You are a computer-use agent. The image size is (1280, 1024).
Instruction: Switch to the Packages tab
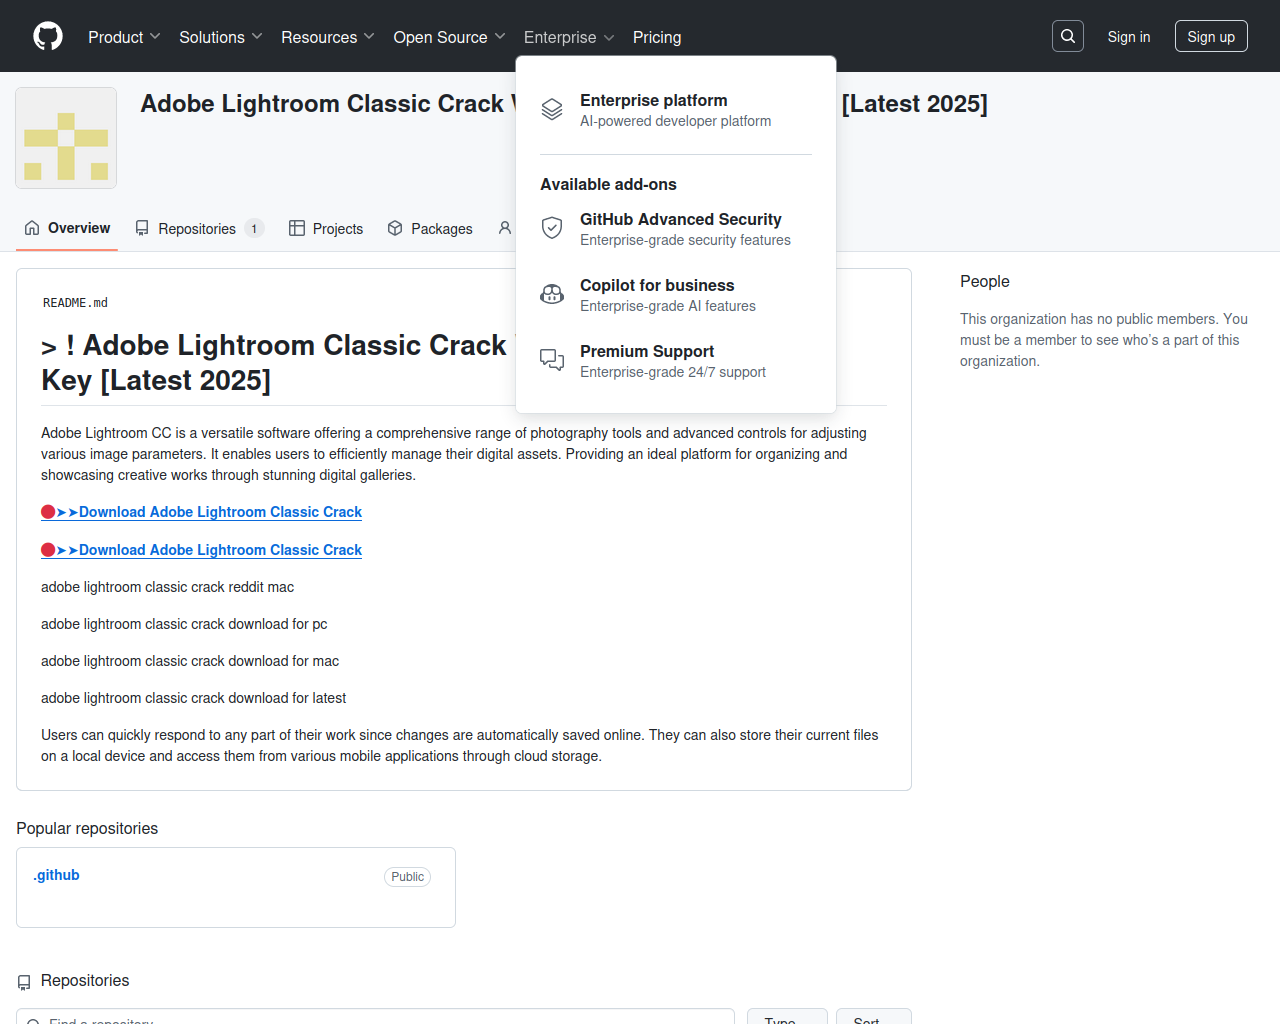(x=430, y=228)
